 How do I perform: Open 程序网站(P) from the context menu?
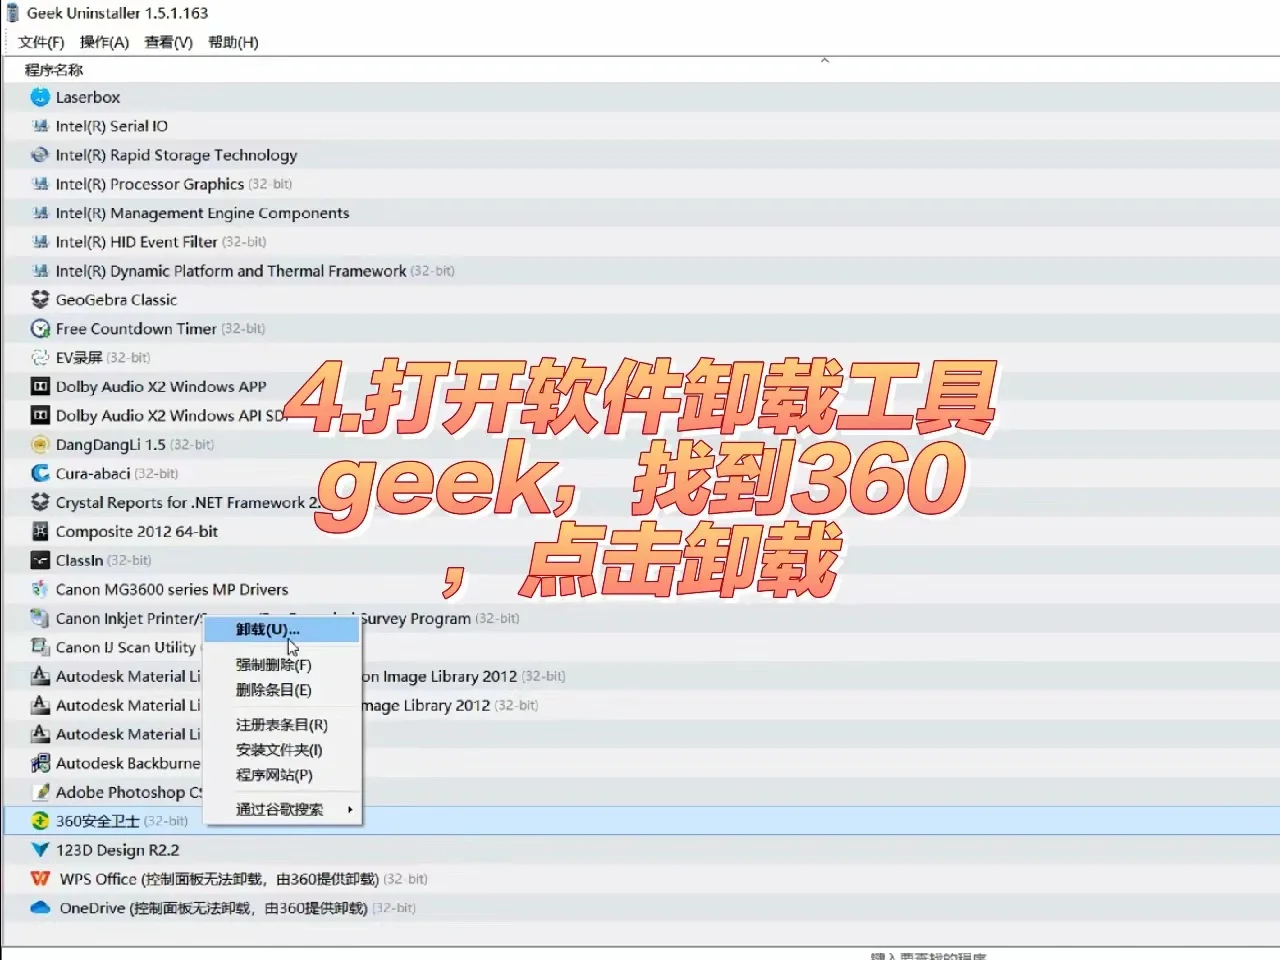274,775
